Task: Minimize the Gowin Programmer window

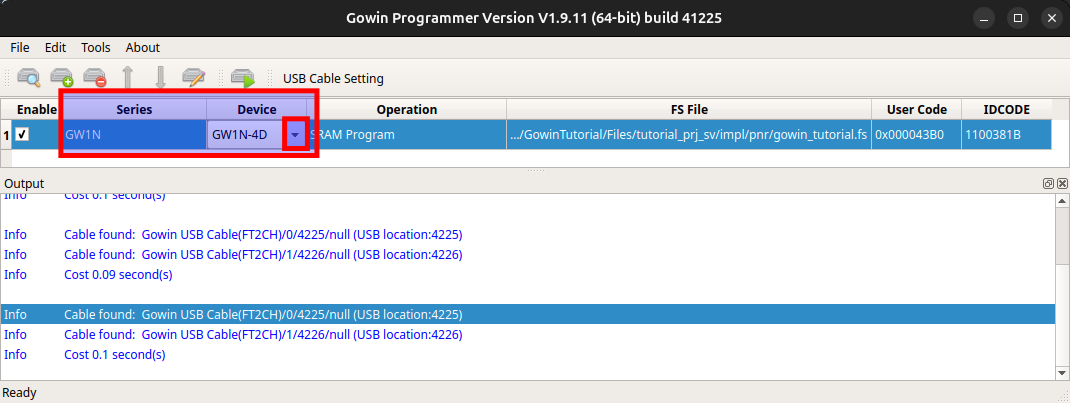Action: click(985, 18)
